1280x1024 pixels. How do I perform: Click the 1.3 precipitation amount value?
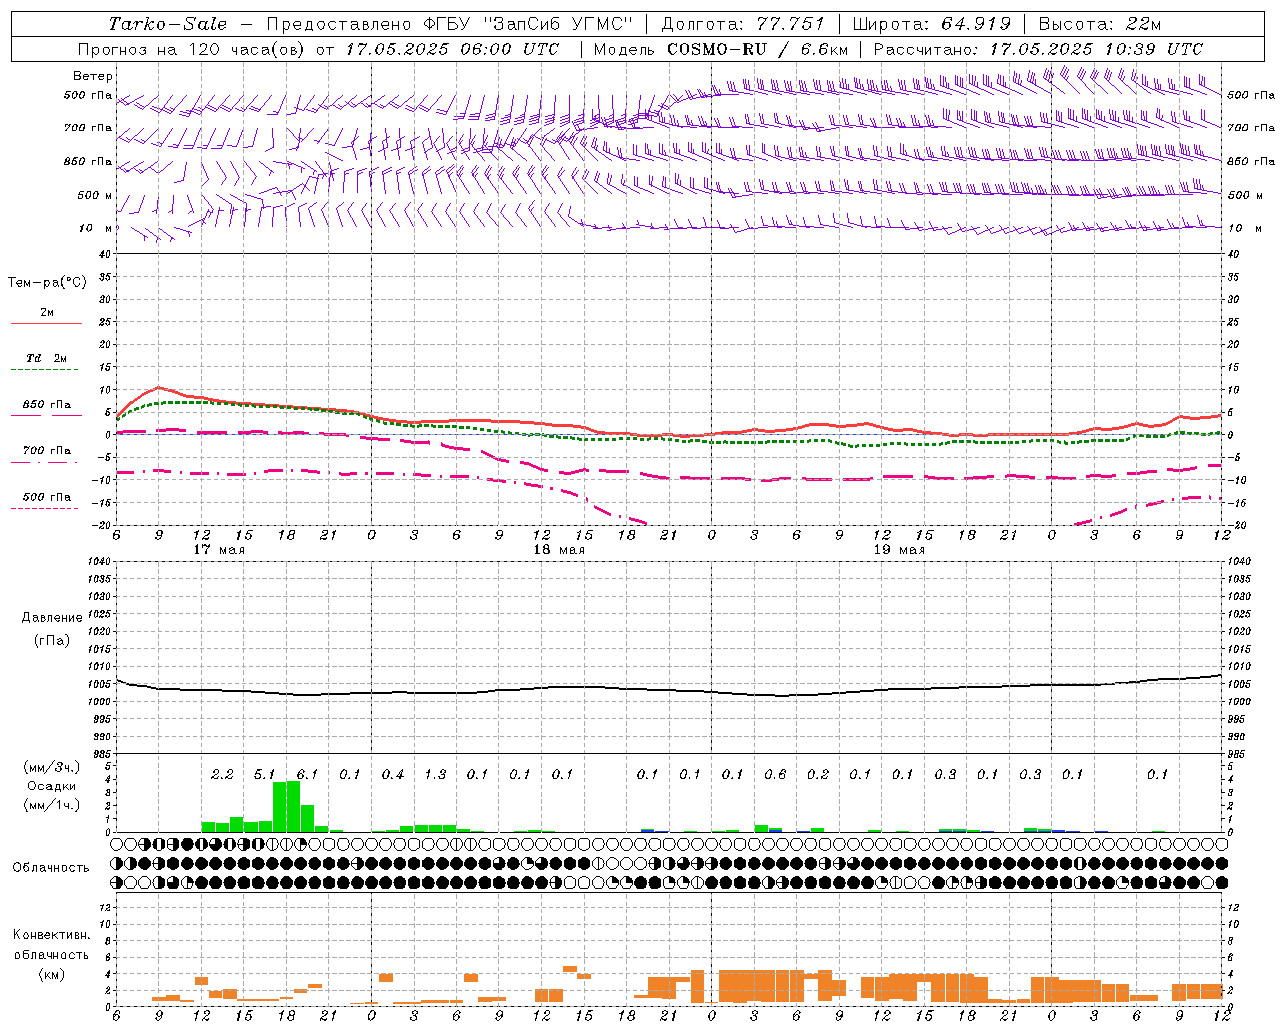(x=435, y=774)
